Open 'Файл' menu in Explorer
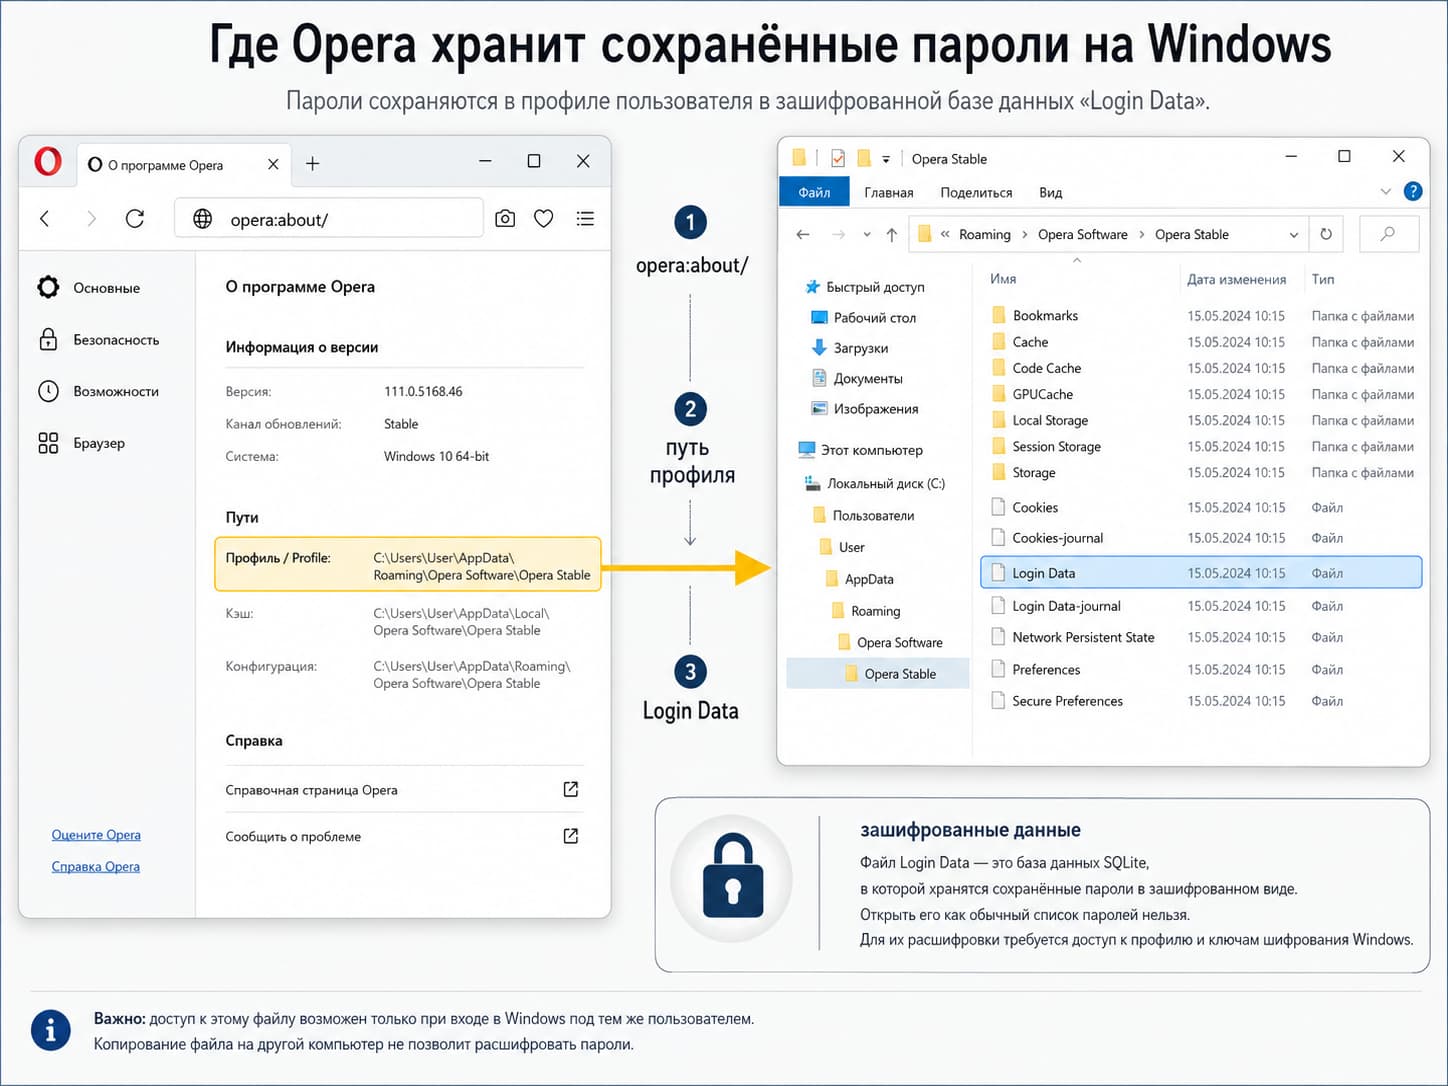The width and height of the screenshot is (1448, 1086). 814,192
